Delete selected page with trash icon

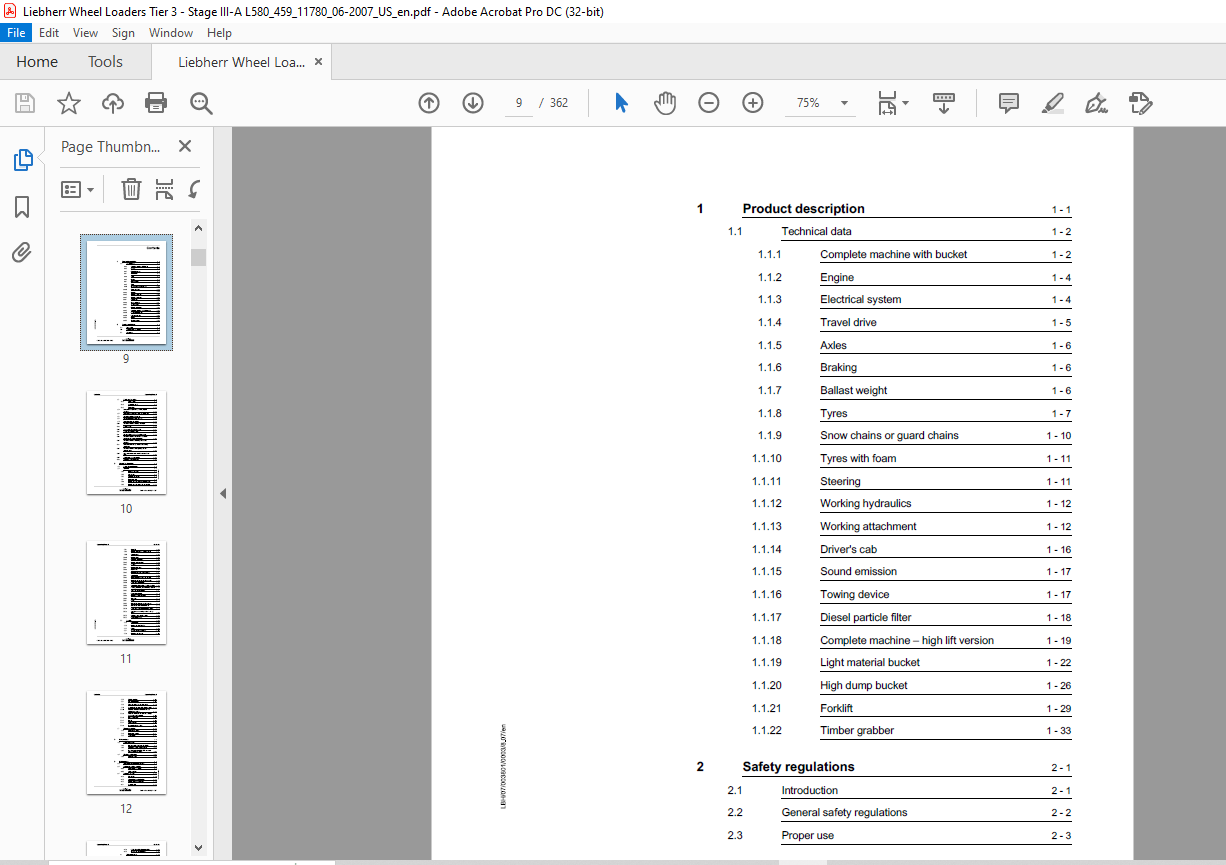point(131,189)
